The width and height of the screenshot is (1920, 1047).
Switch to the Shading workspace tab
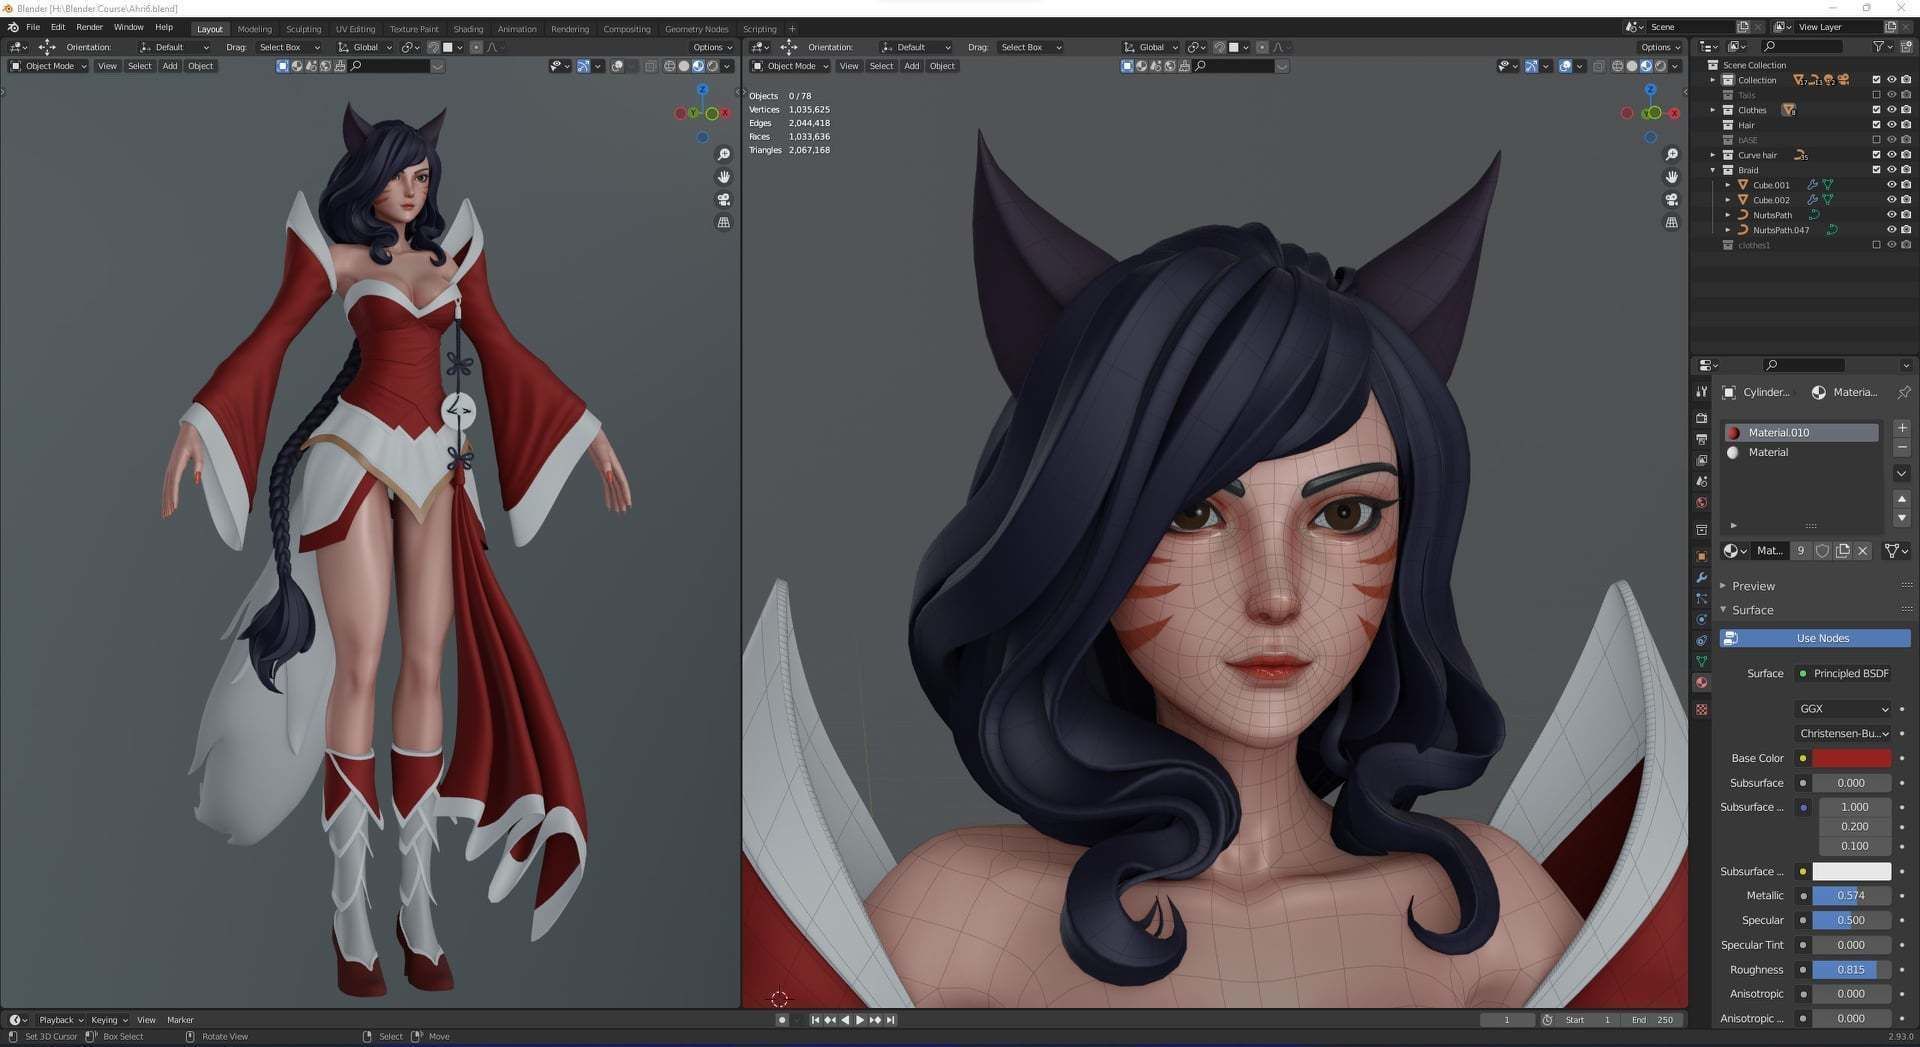coord(468,29)
